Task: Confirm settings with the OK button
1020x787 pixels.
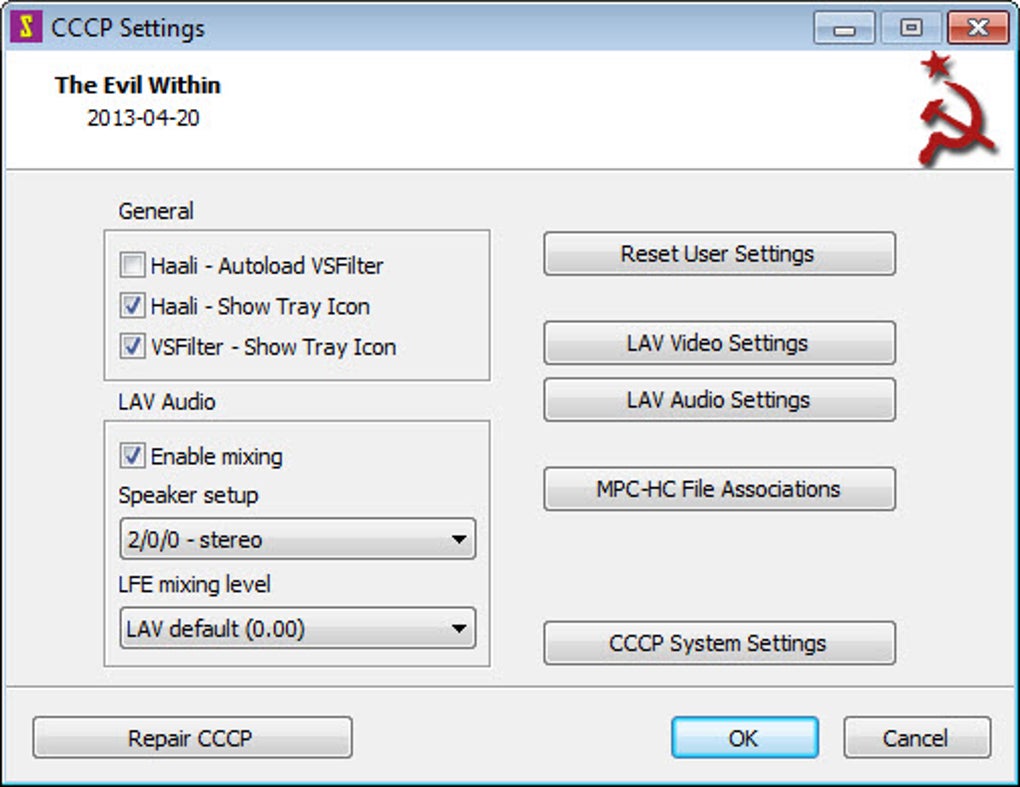Action: tap(744, 739)
